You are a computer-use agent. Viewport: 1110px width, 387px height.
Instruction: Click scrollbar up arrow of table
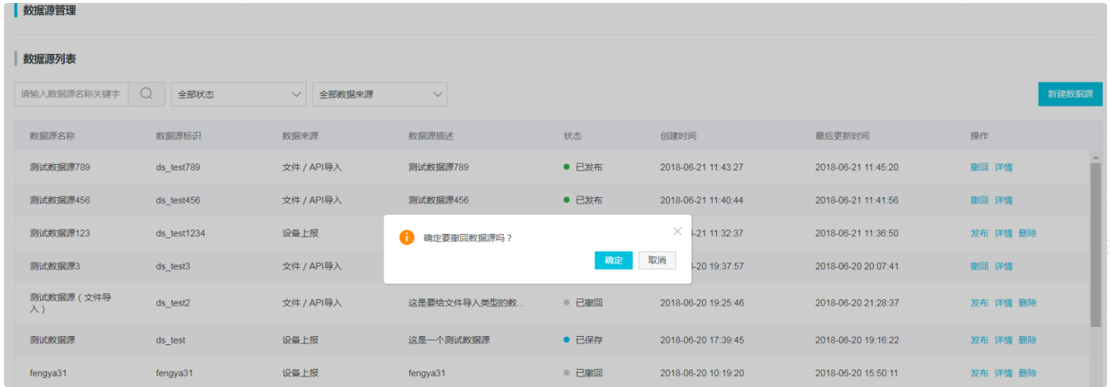pos(1095,157)
